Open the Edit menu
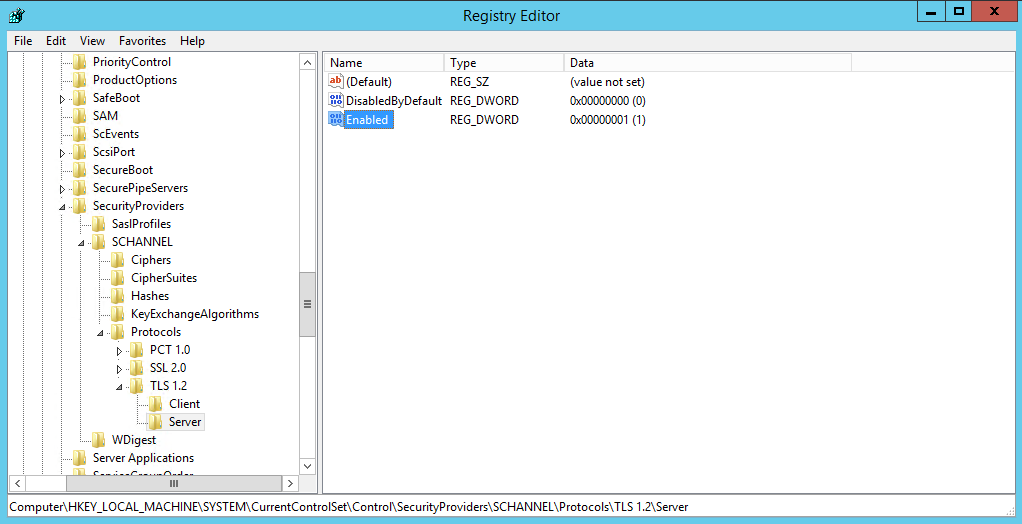This screenshot has width=1022, height=524. [x=56, y=41]
